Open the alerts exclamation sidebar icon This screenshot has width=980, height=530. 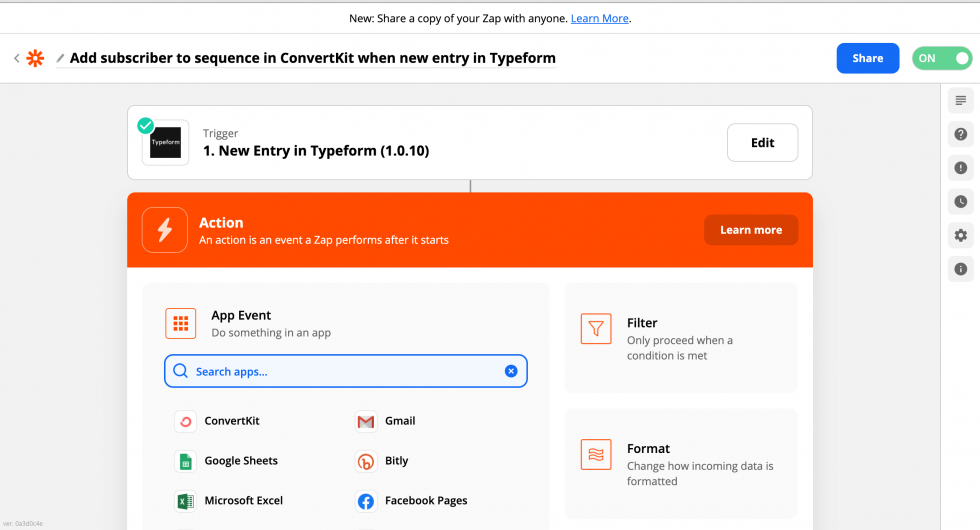tap(961, 168)
